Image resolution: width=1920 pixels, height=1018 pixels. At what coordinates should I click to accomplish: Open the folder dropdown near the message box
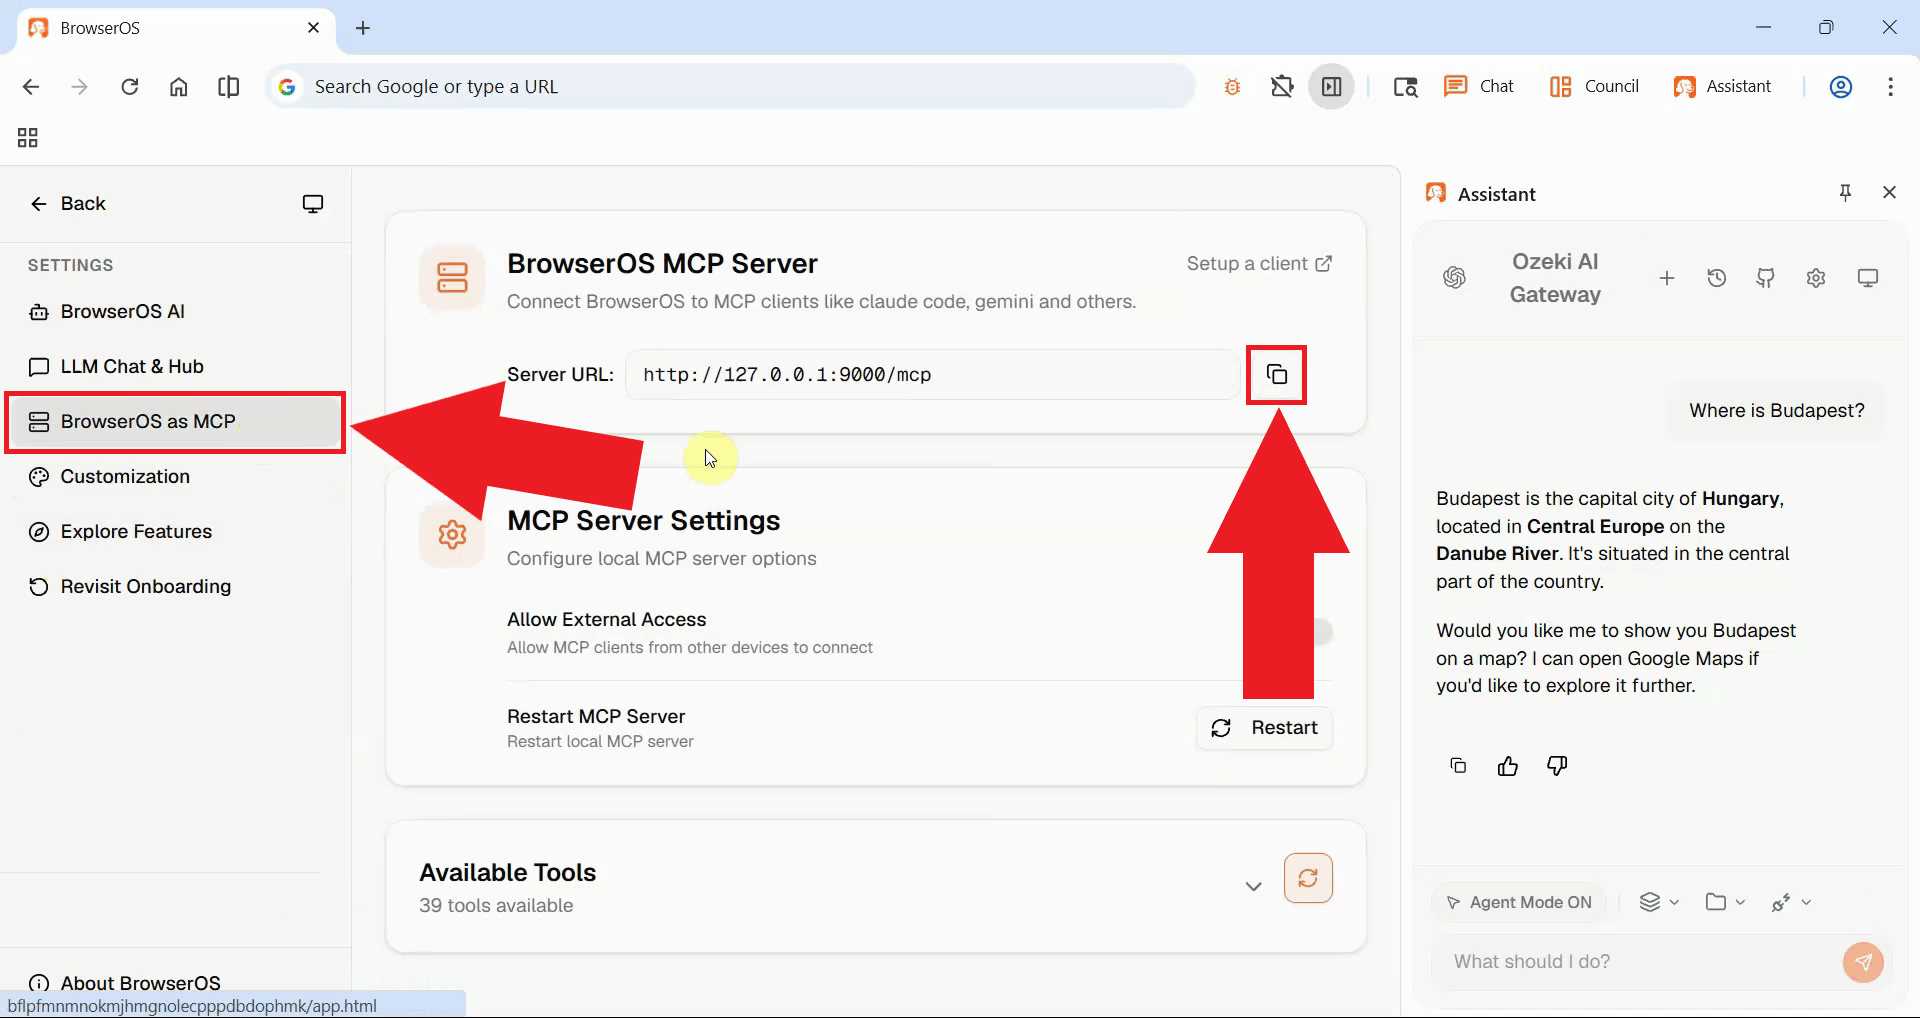pos(1724,901)
